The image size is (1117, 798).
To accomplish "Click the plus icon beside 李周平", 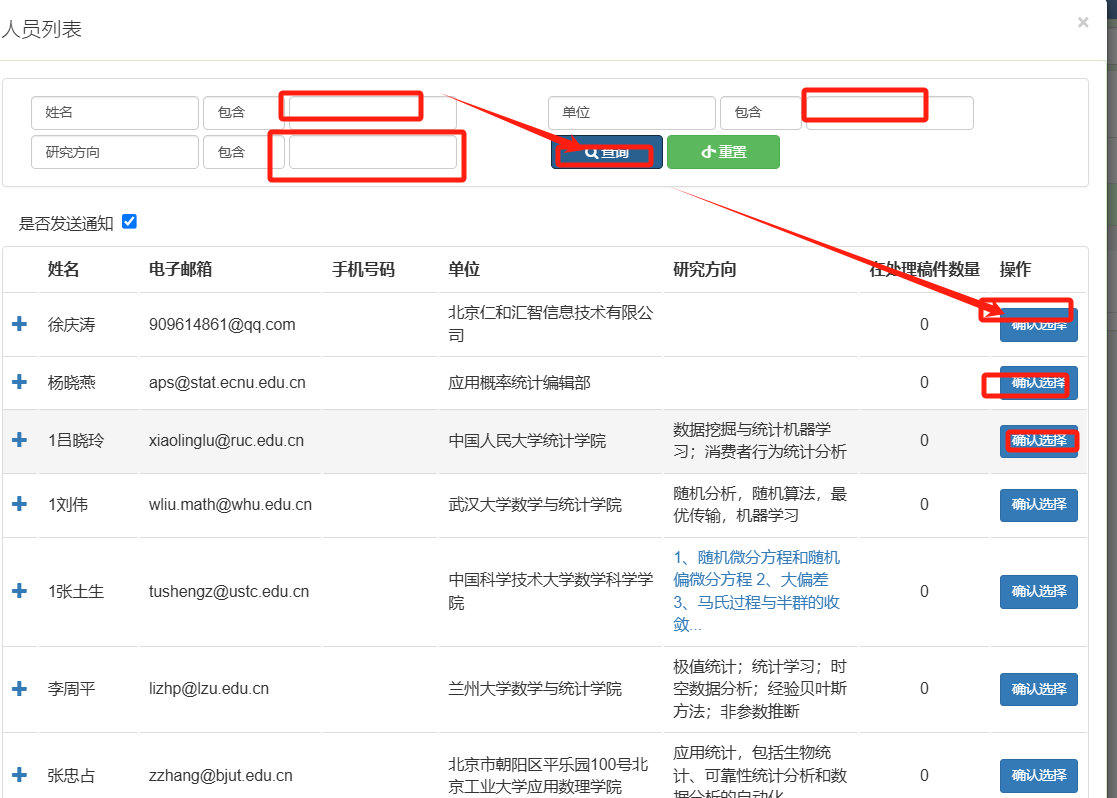I will (x=20, y=688).
